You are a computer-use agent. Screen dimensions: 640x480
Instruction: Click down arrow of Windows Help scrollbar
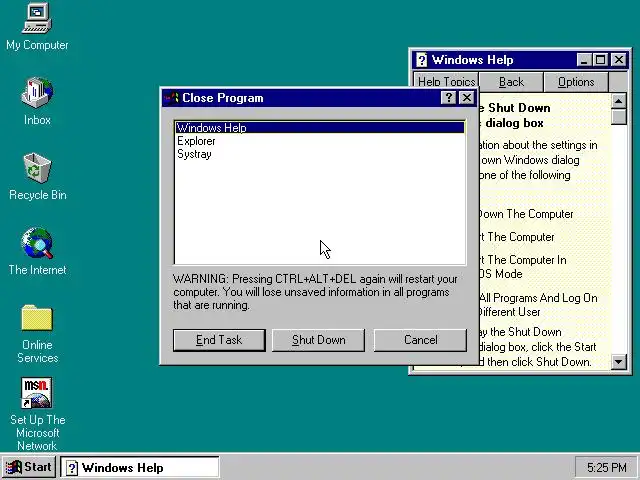tap(619, 362)
